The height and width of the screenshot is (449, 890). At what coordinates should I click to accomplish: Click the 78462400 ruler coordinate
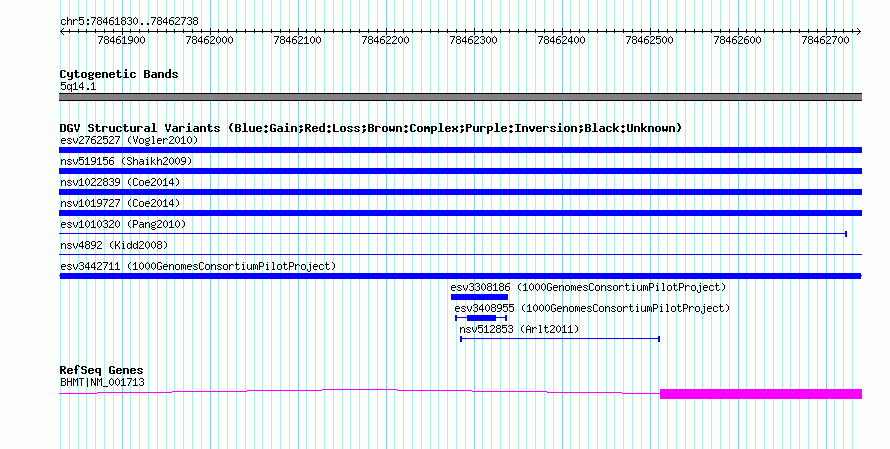click(x=561, y=40)
